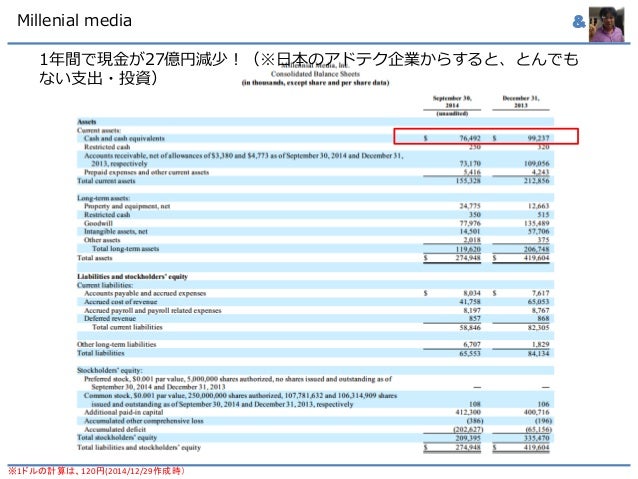This screenshot has width=638, height=479.
Task: Select the "Total current assets" label
Action: point(106,181)
